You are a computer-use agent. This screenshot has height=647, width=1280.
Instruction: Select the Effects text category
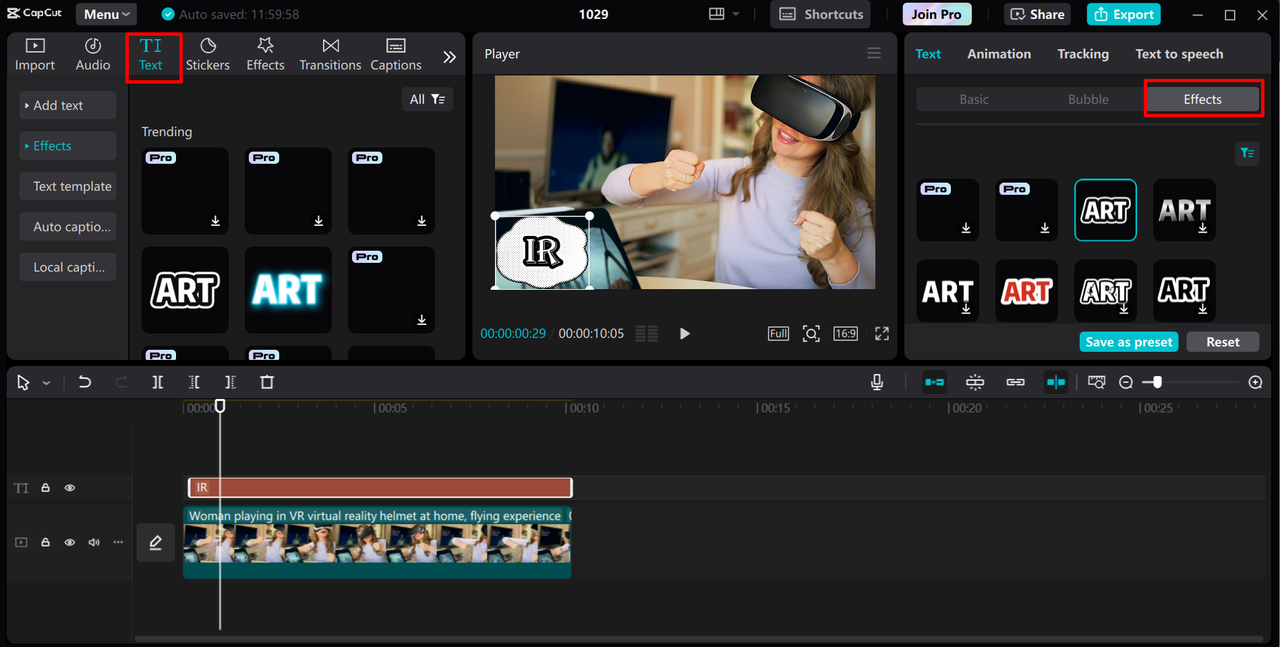tap(68, 146)
